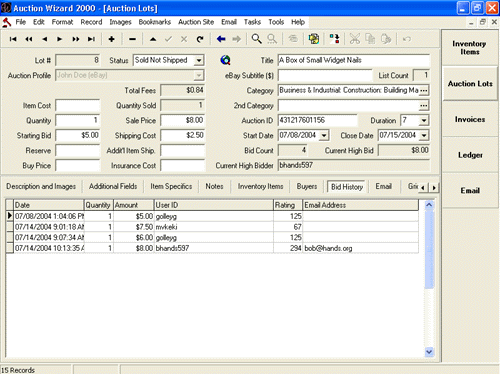Viewport: 500px width, 374px height.
Task: Expand the Duration dropdown
Action: click(x=424, y=120)
